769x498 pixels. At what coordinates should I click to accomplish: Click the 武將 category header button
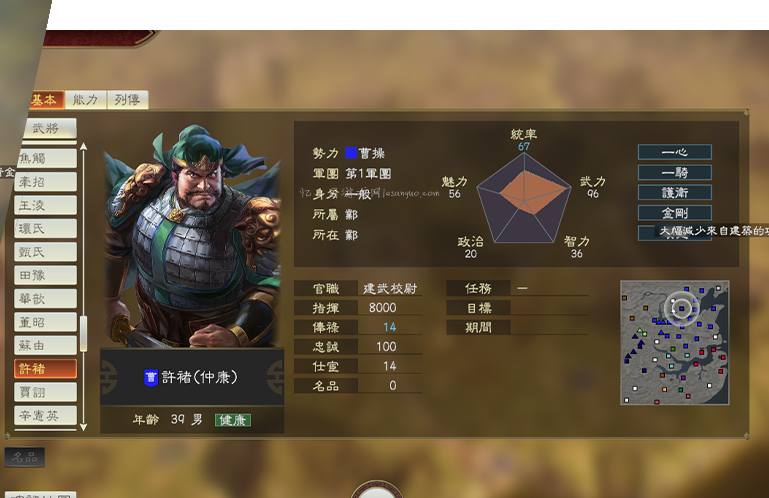(49, 129)
